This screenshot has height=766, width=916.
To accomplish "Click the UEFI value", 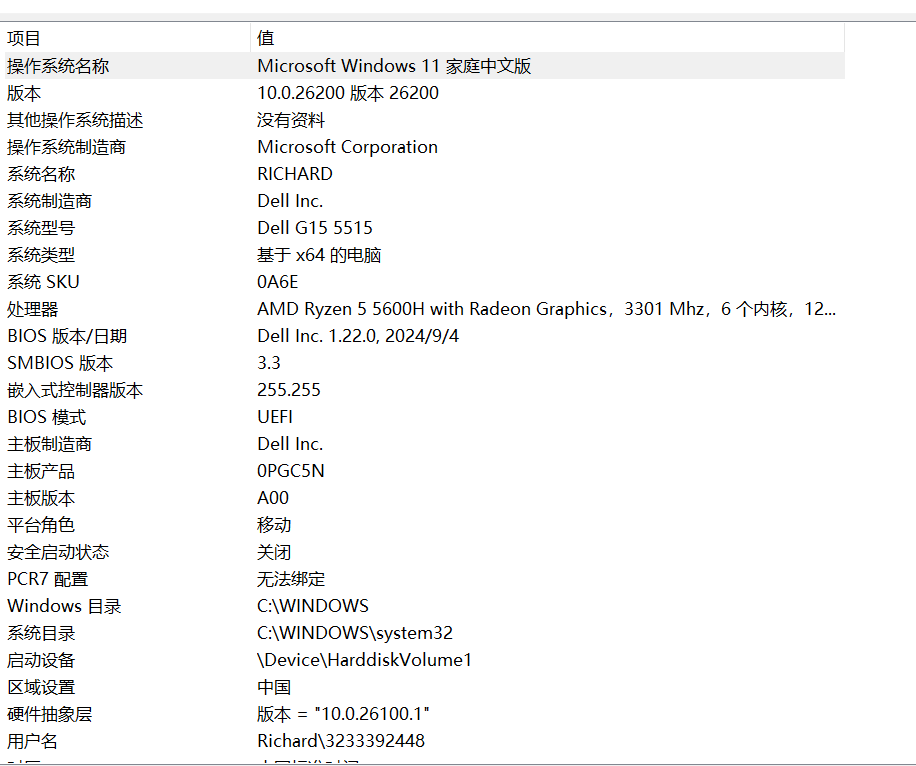I will (275, 417).
